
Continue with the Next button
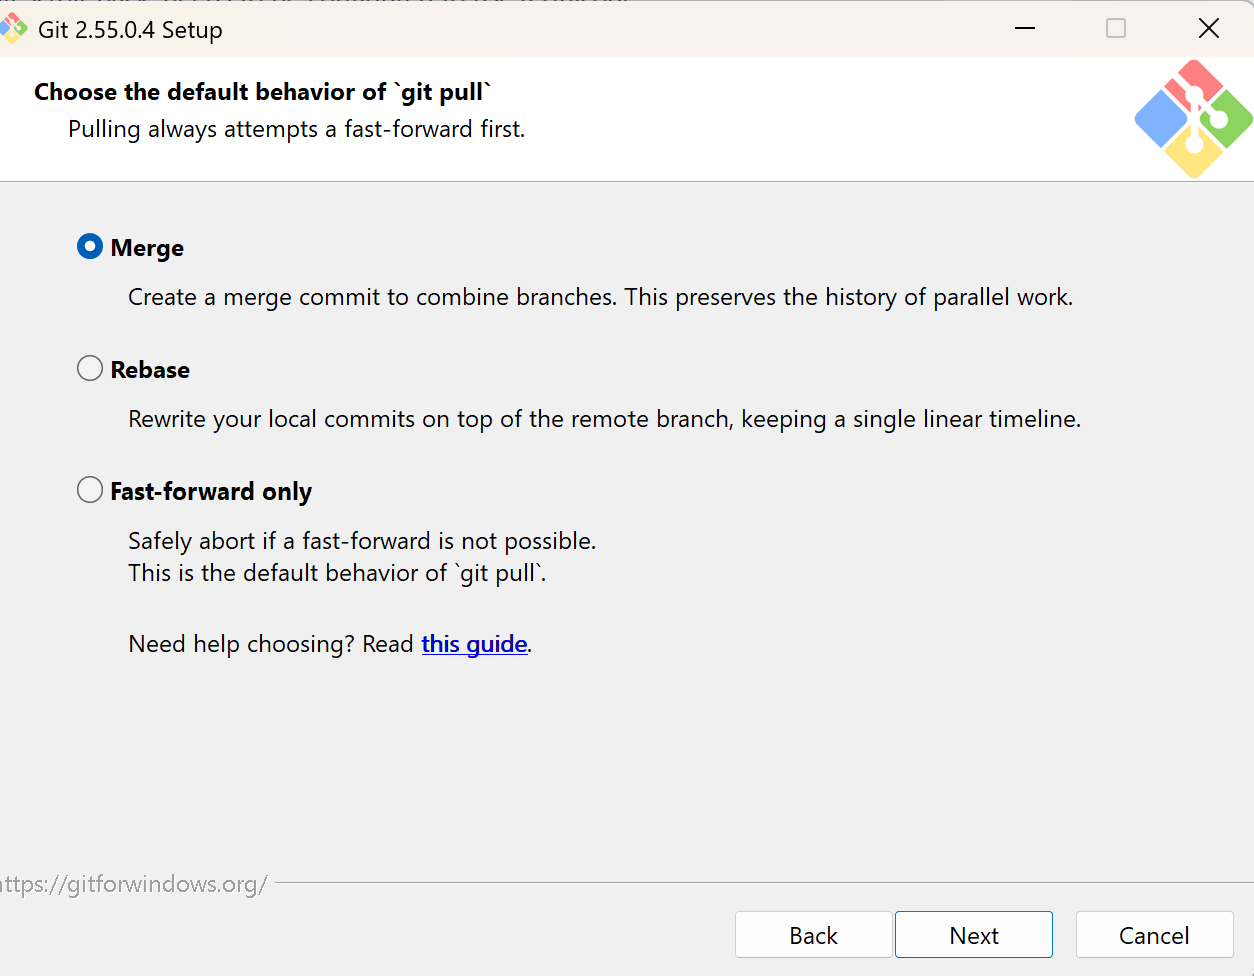(x=974, y=935)
